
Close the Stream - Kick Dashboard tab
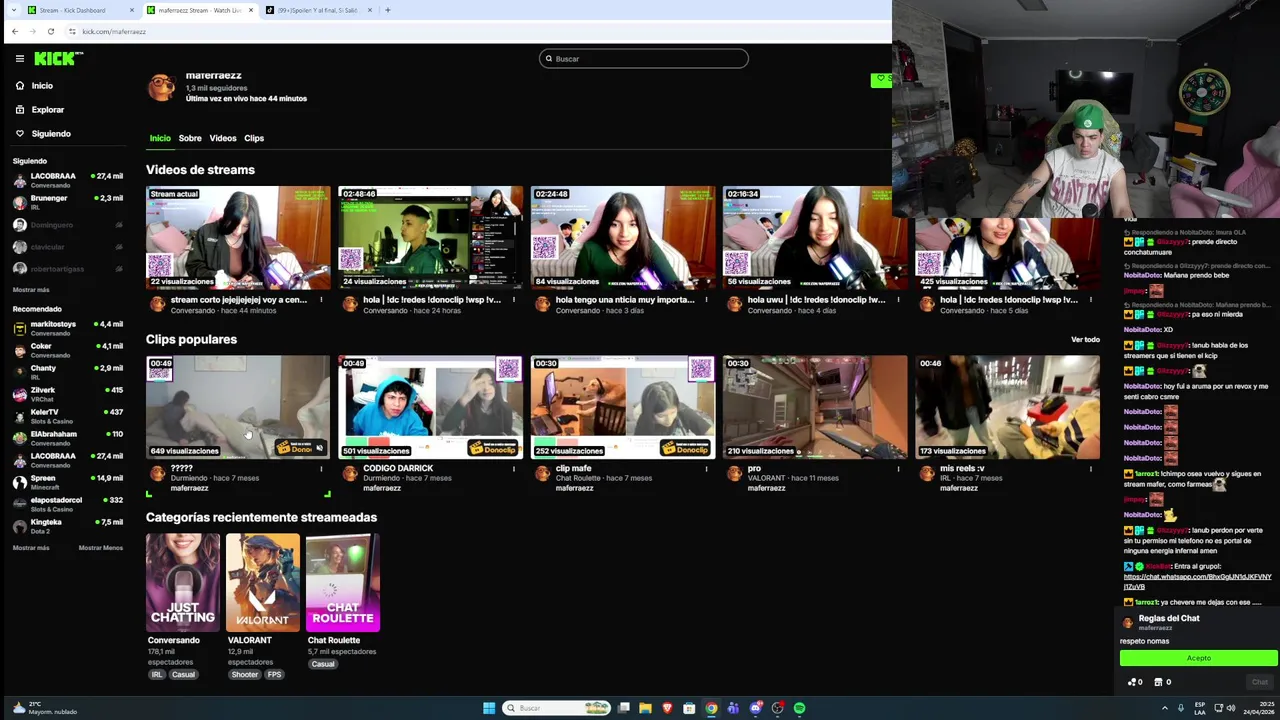pos(132,10)
